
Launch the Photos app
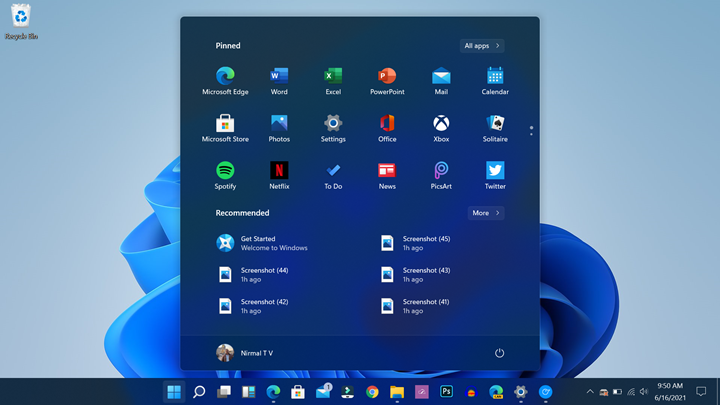click(x=279, y=128)
